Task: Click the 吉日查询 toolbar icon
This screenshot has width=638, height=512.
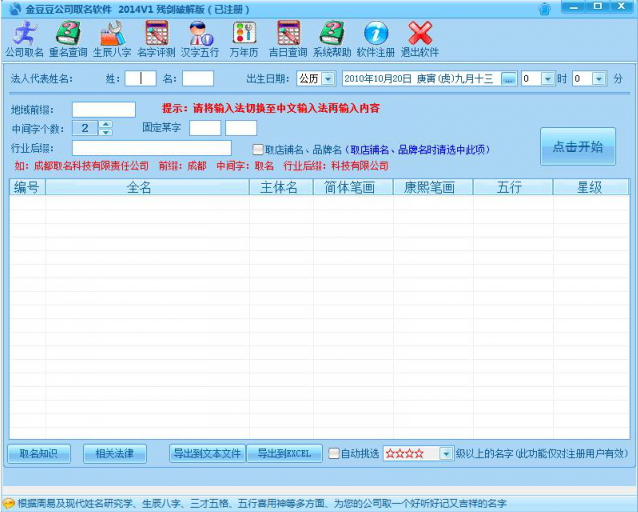Action: coord(287,38)
